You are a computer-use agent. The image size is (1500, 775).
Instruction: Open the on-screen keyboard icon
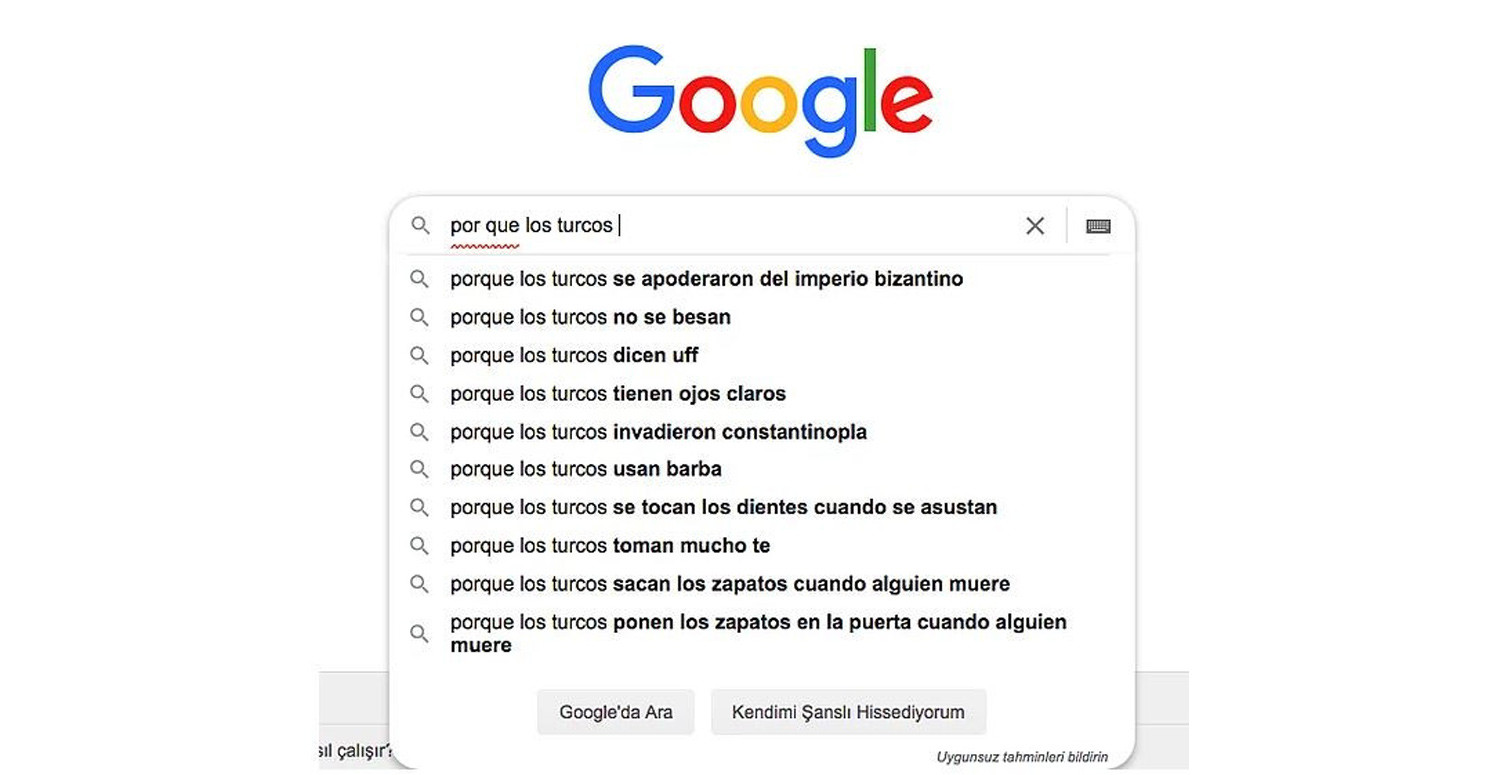point(1098,226)
